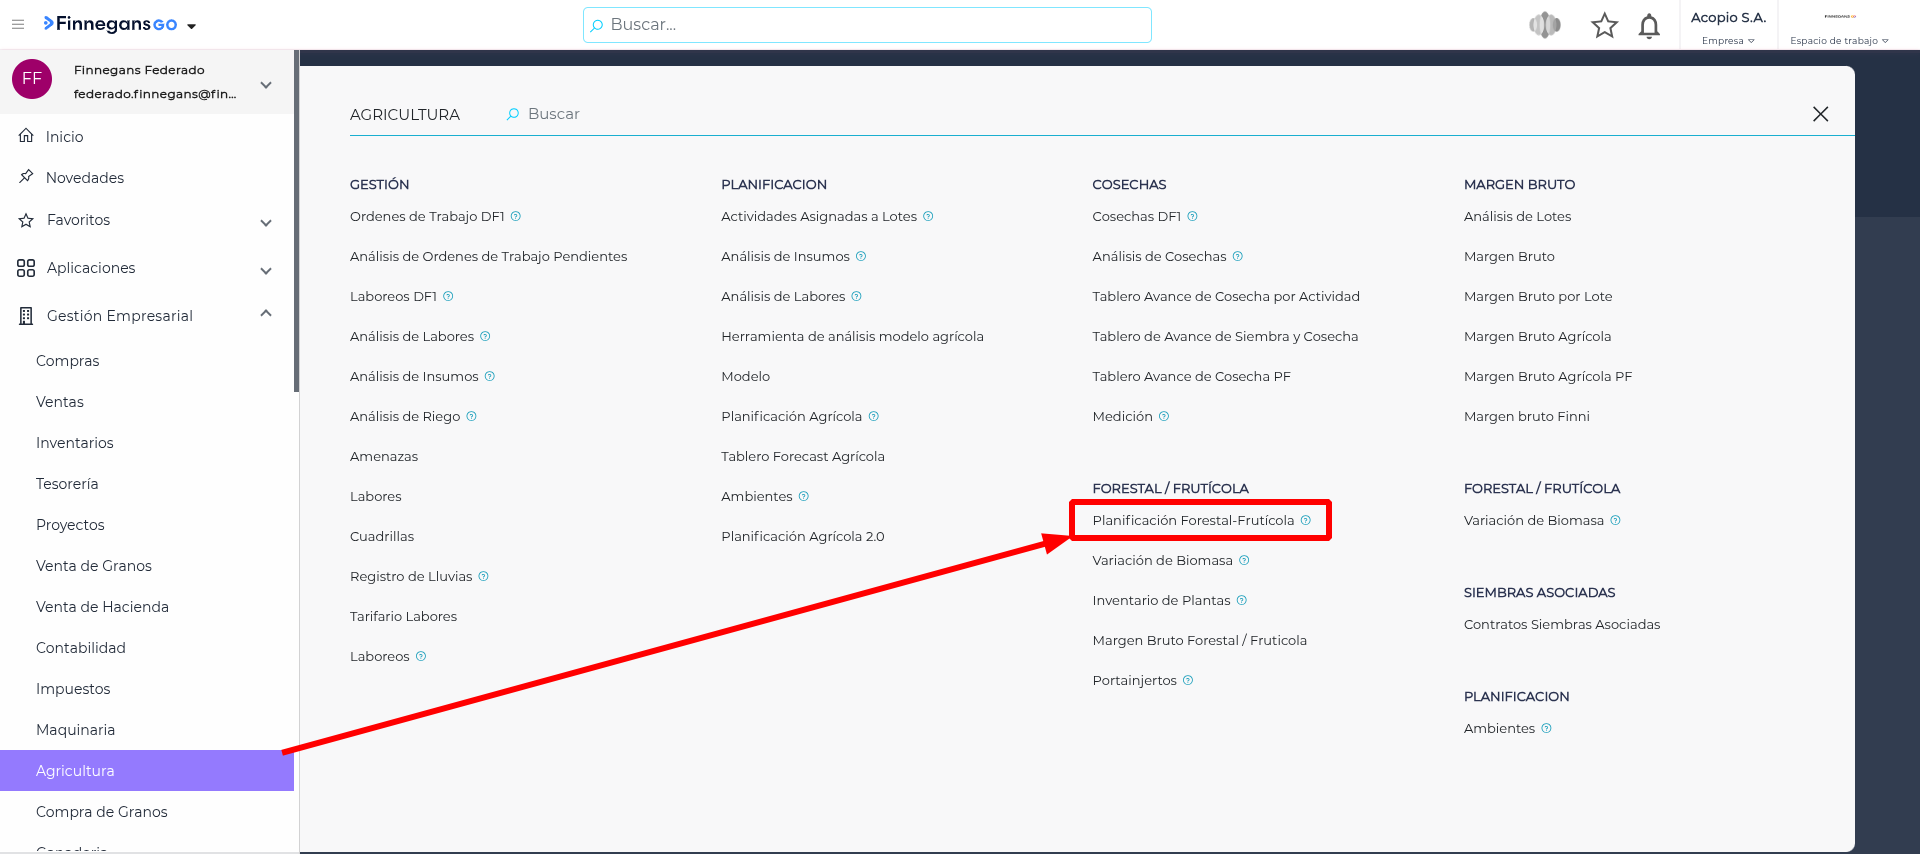This screenshot has width=1920, height=854.
Task: Expand the Aplicaciones section
Action: coord(266,270)
